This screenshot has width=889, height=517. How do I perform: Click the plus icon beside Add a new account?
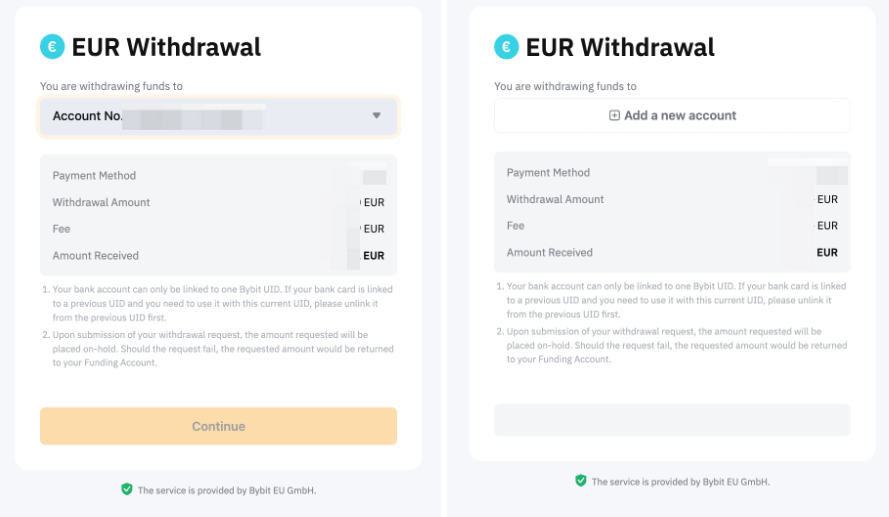click(614, 116)
